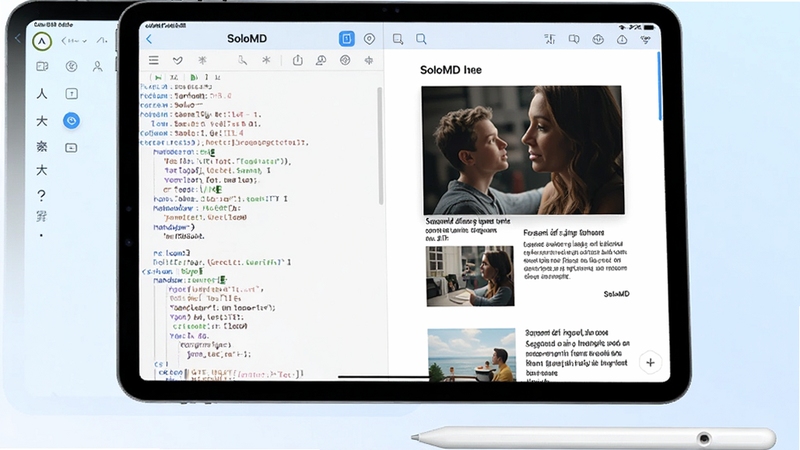This screenshot has height=450, width=800.
Task: Select the 大 character just above the question mark
Action: 42,170
